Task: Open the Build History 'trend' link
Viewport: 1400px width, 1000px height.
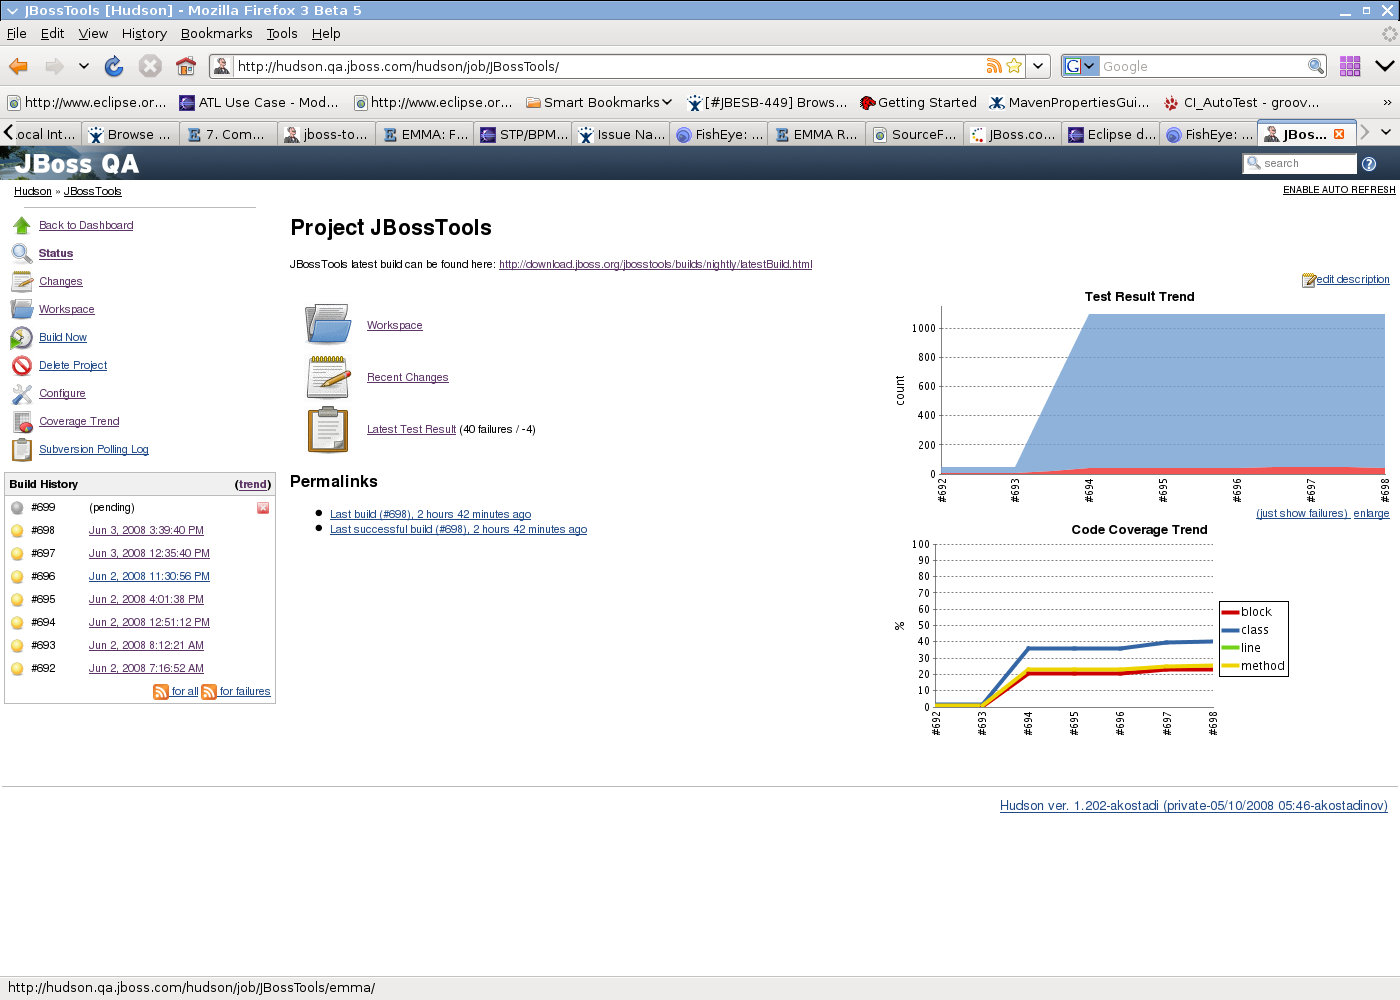Action: pos(253,485)
